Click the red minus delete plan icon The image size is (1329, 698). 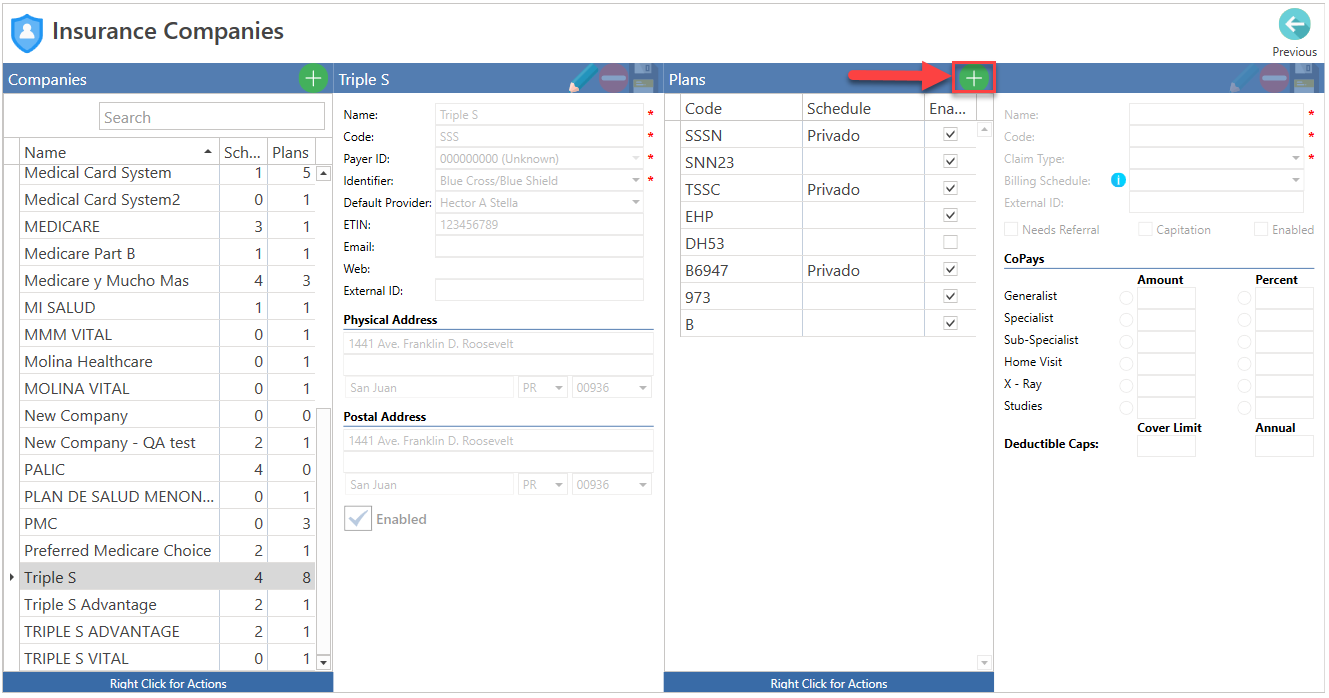pos(1273,78)
